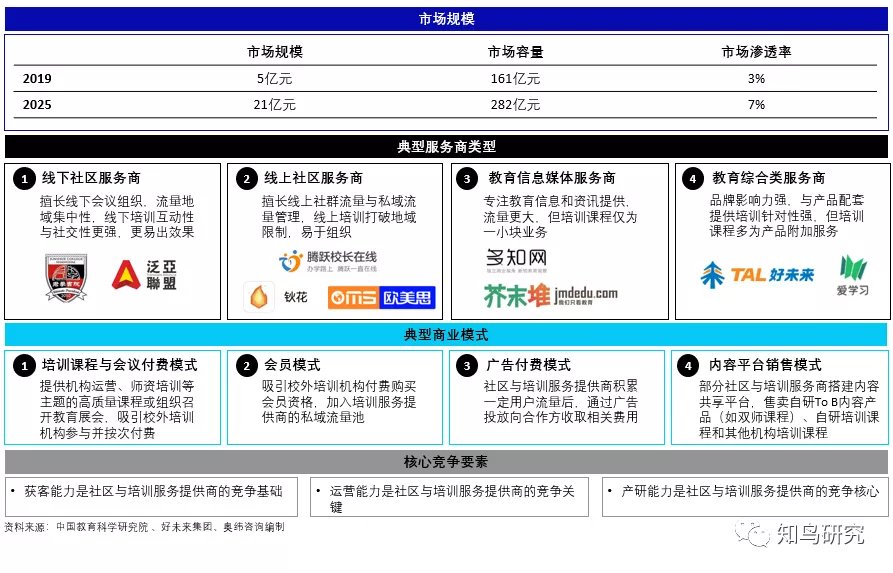
Task: Click the cyan 典型商业模式 header bar
Action: click(446, 335)
